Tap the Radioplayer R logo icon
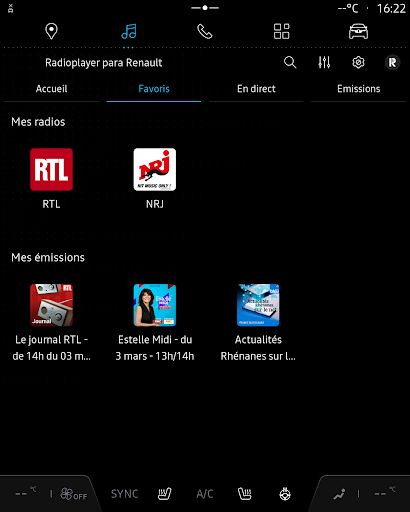This screenshot has height=512, width=410. coord(392,62)
